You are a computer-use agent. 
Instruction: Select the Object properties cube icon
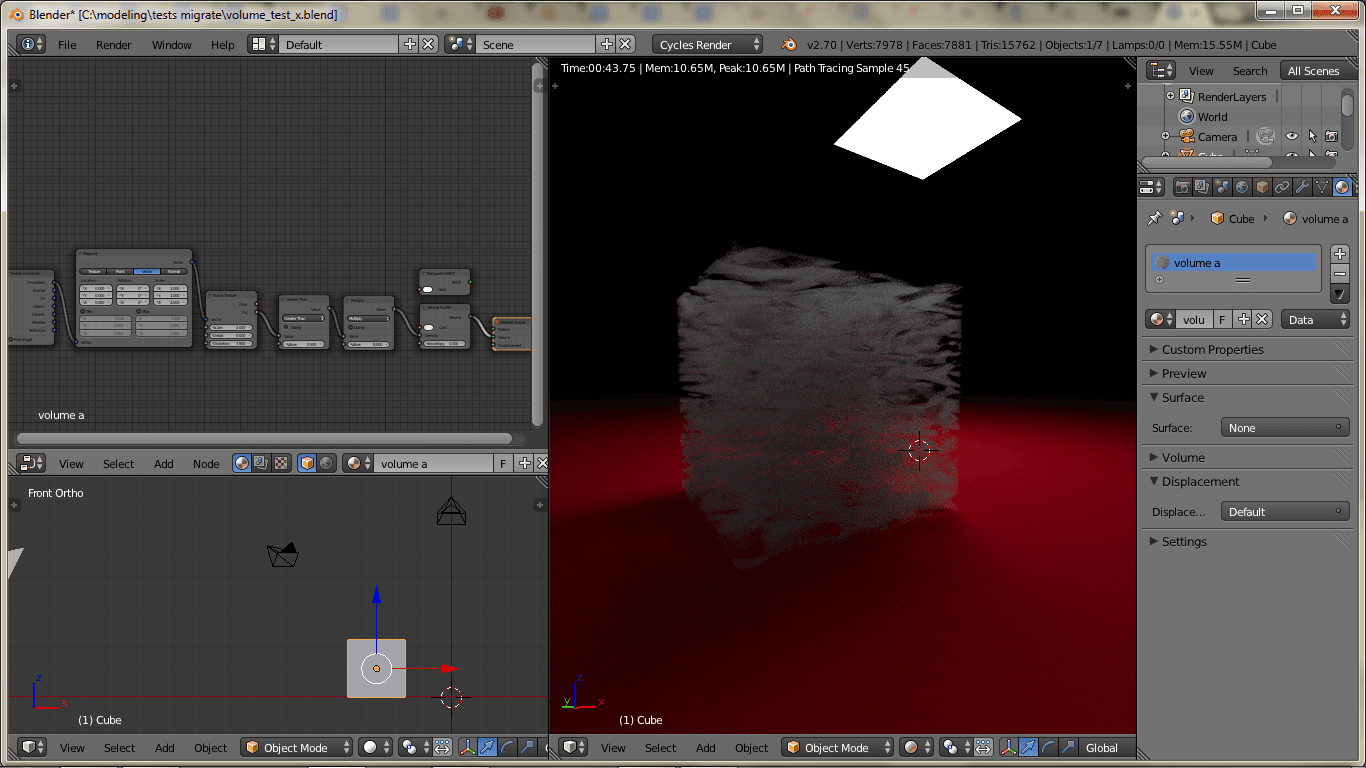pyautogui.click(x=1262, y=187)
